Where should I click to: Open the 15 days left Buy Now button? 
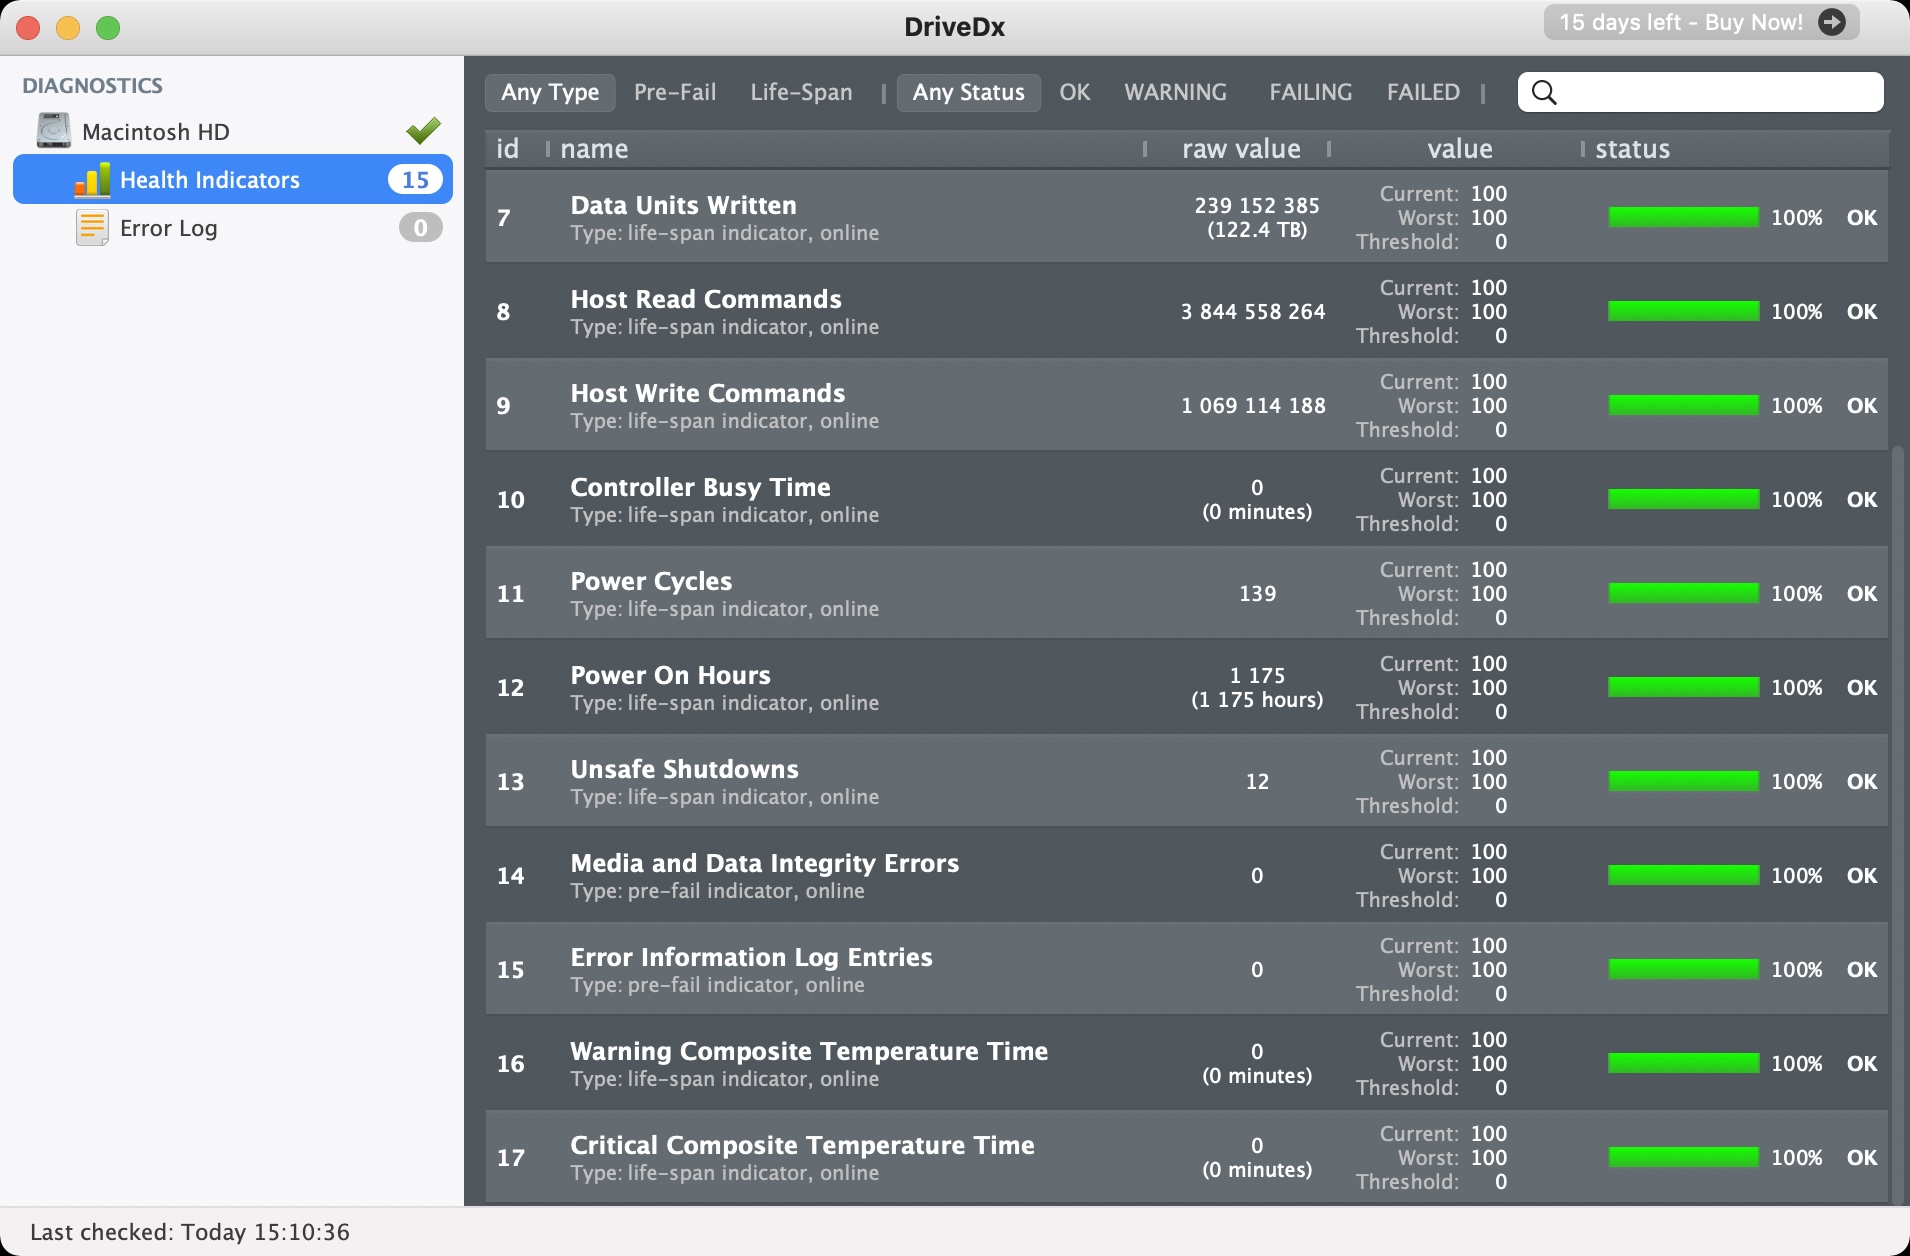(x=1701, y=22)
